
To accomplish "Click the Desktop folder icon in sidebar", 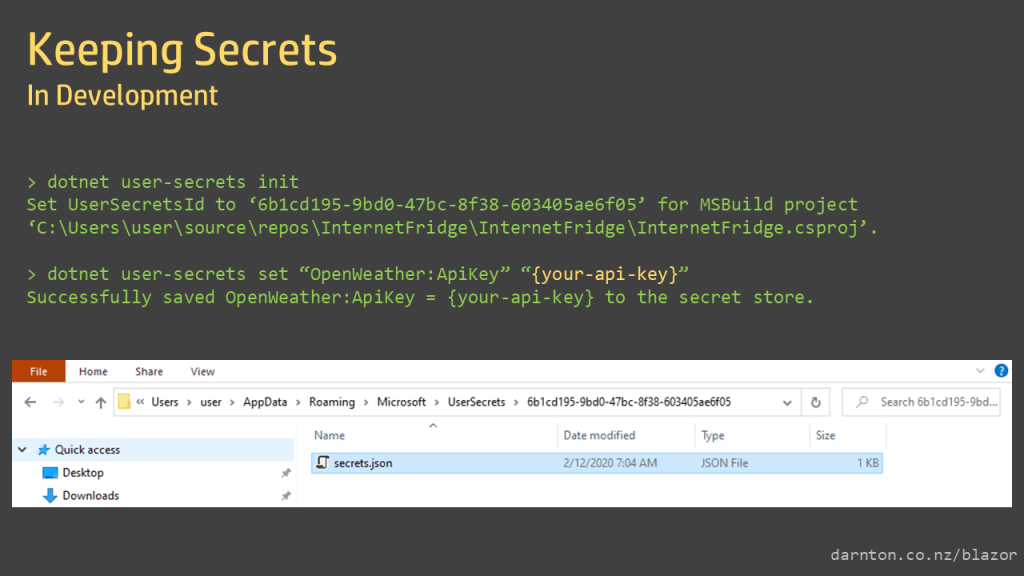I will 50,473.
